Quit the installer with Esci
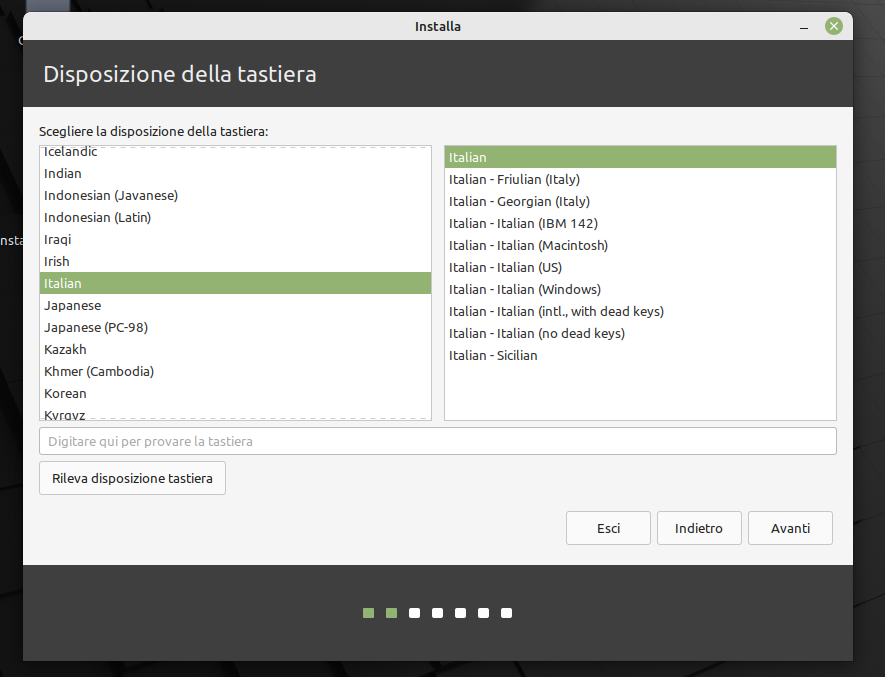Screen dimensions: 885x677 (x=608, y=528)
